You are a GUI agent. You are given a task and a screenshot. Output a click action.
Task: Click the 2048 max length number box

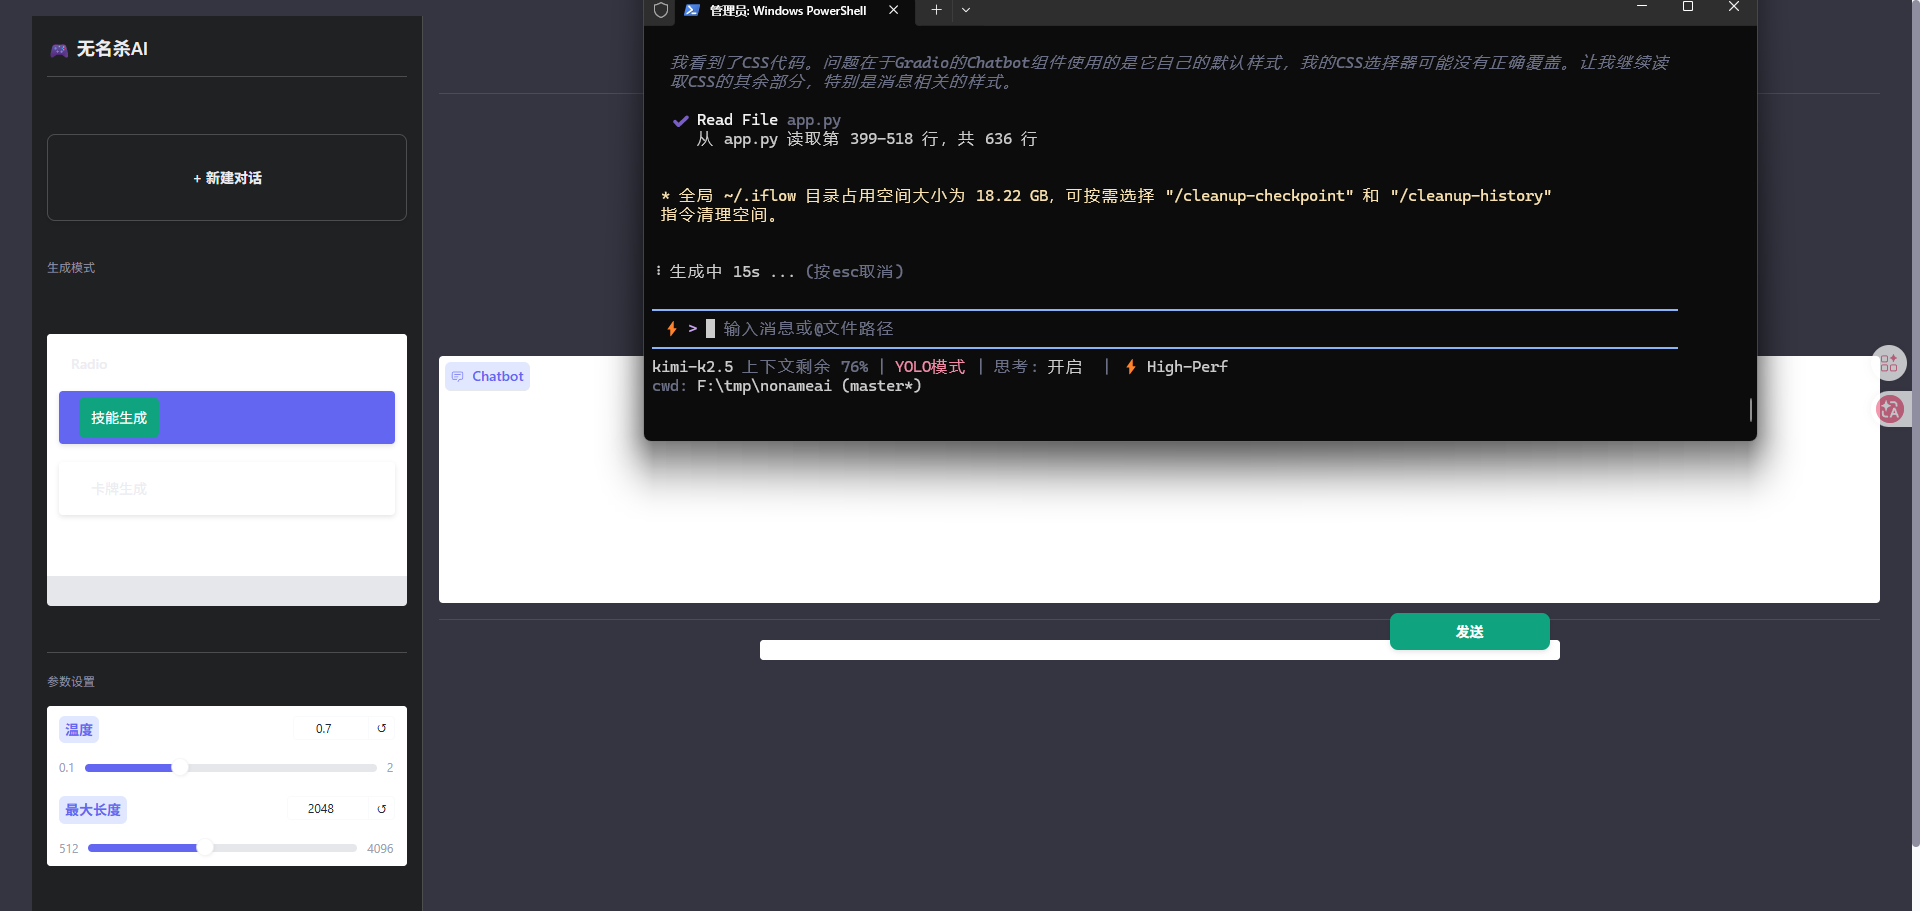[x=326, y=809]
